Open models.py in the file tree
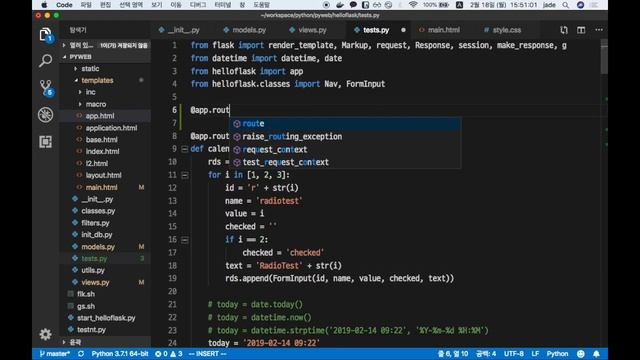The height and width of the screenshot is (360, 640). coord(98,247)
